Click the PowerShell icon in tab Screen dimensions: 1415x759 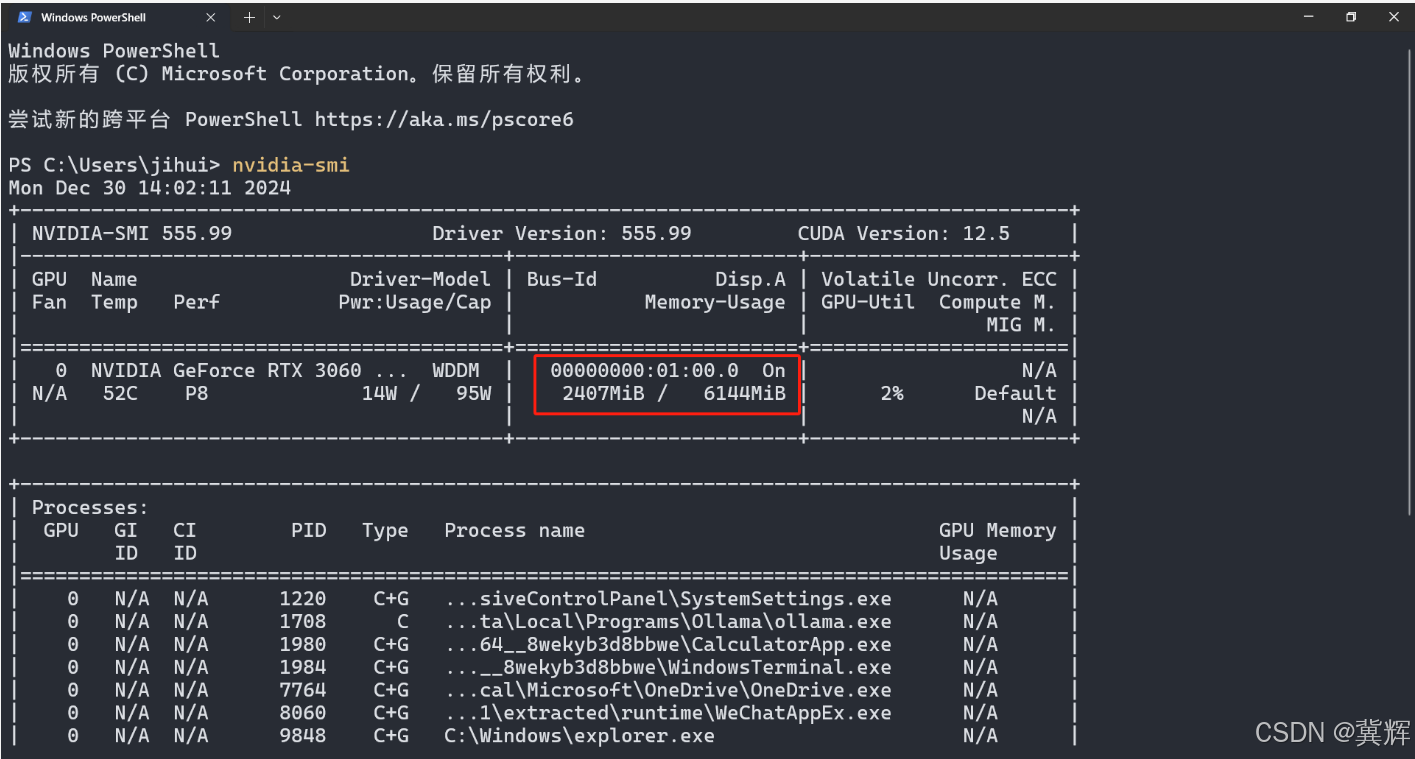click(25, 17)
